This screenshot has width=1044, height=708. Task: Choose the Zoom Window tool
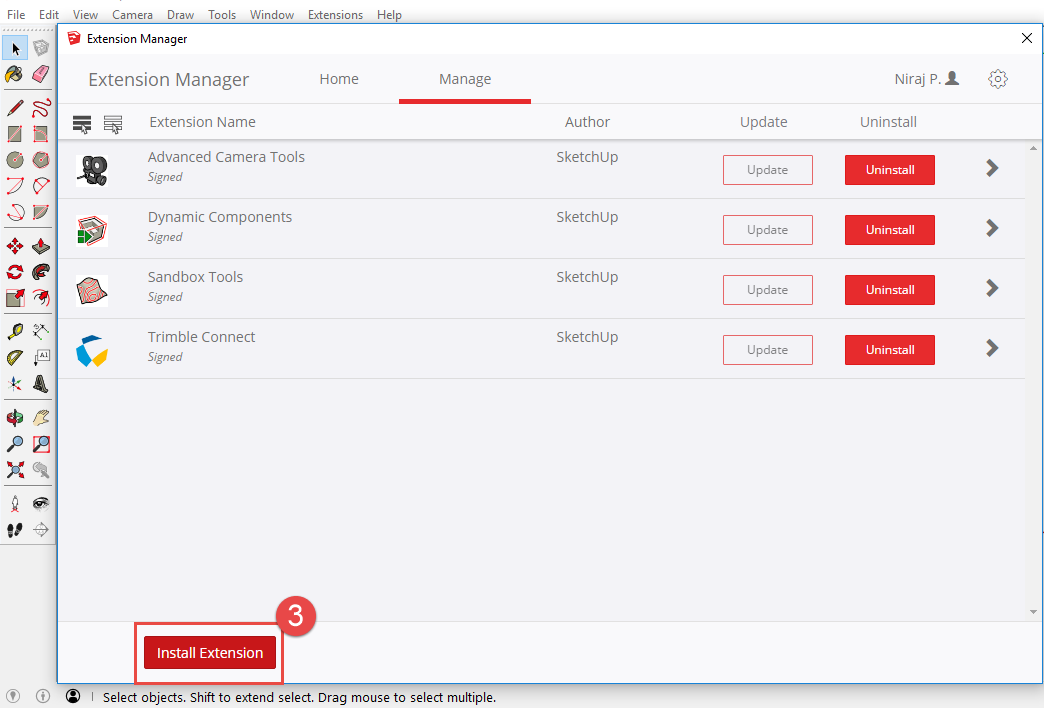[41, 444]
